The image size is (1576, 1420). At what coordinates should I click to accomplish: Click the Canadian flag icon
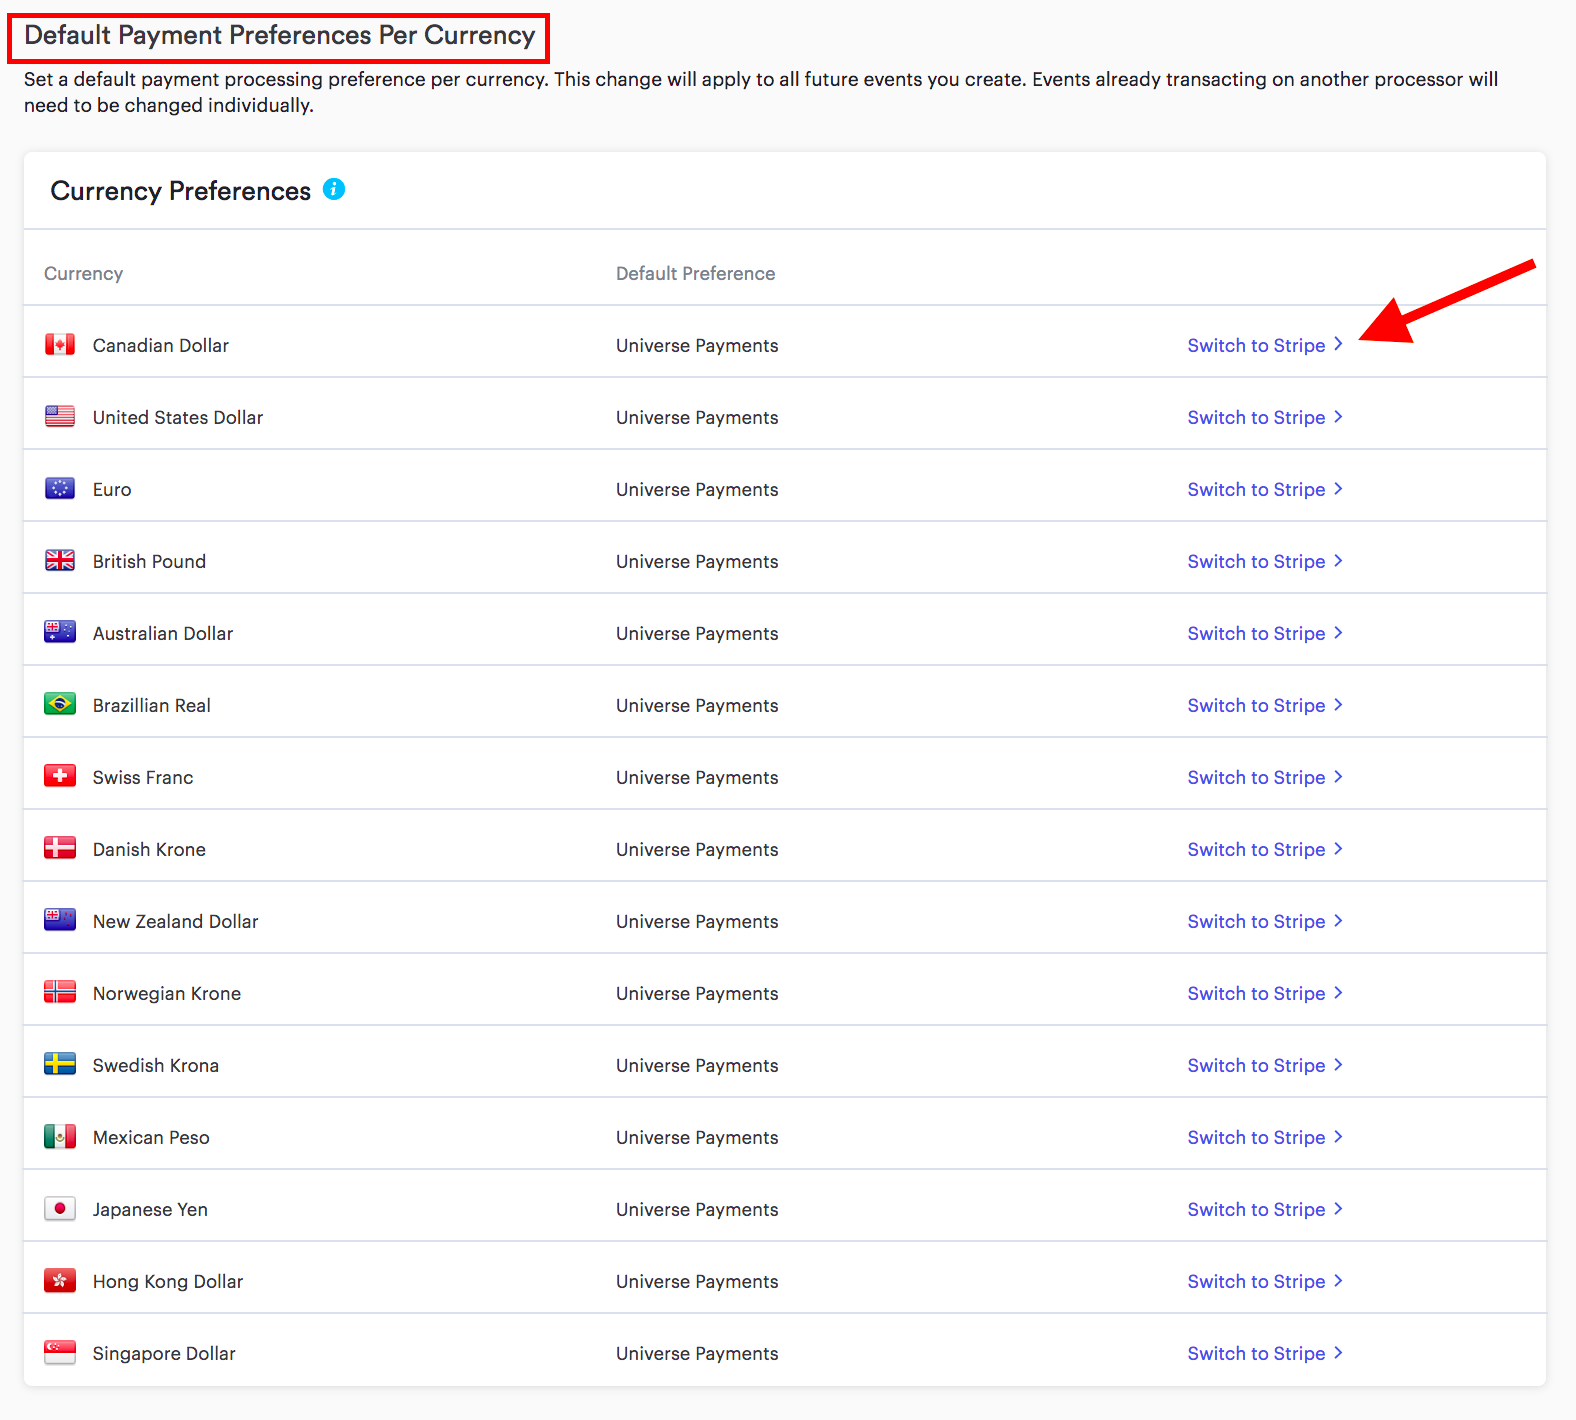coord(60,345)
